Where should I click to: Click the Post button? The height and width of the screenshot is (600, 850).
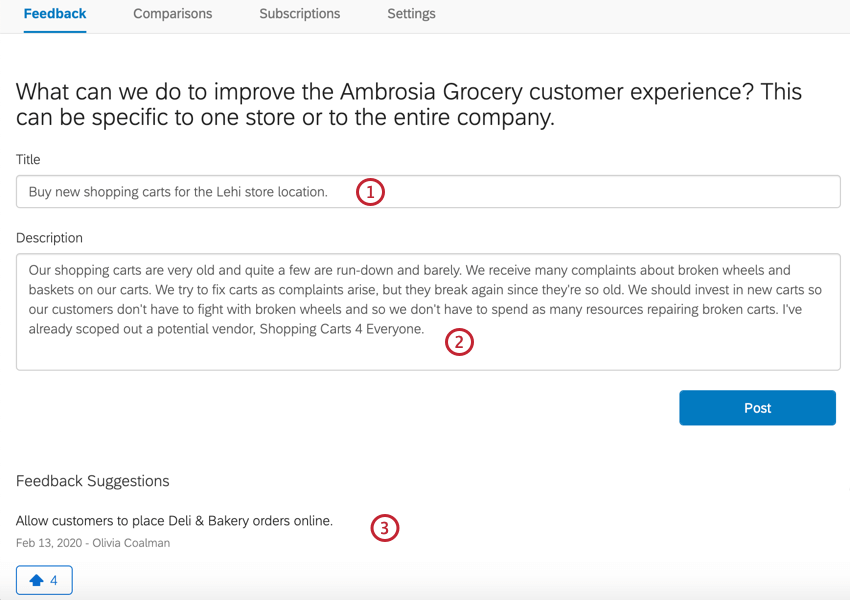coord(757,407)
